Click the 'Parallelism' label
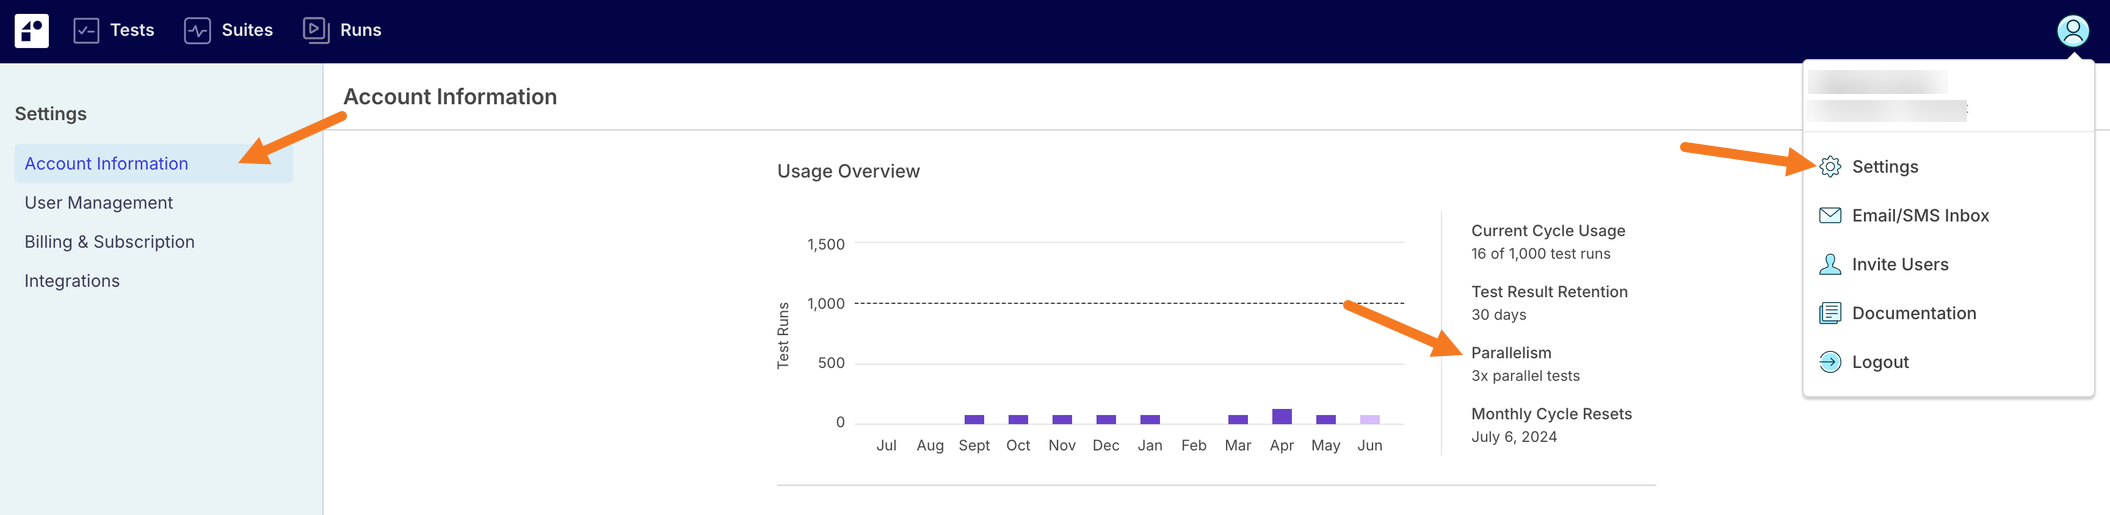 pyautogui.click(x=1511, y=353)
